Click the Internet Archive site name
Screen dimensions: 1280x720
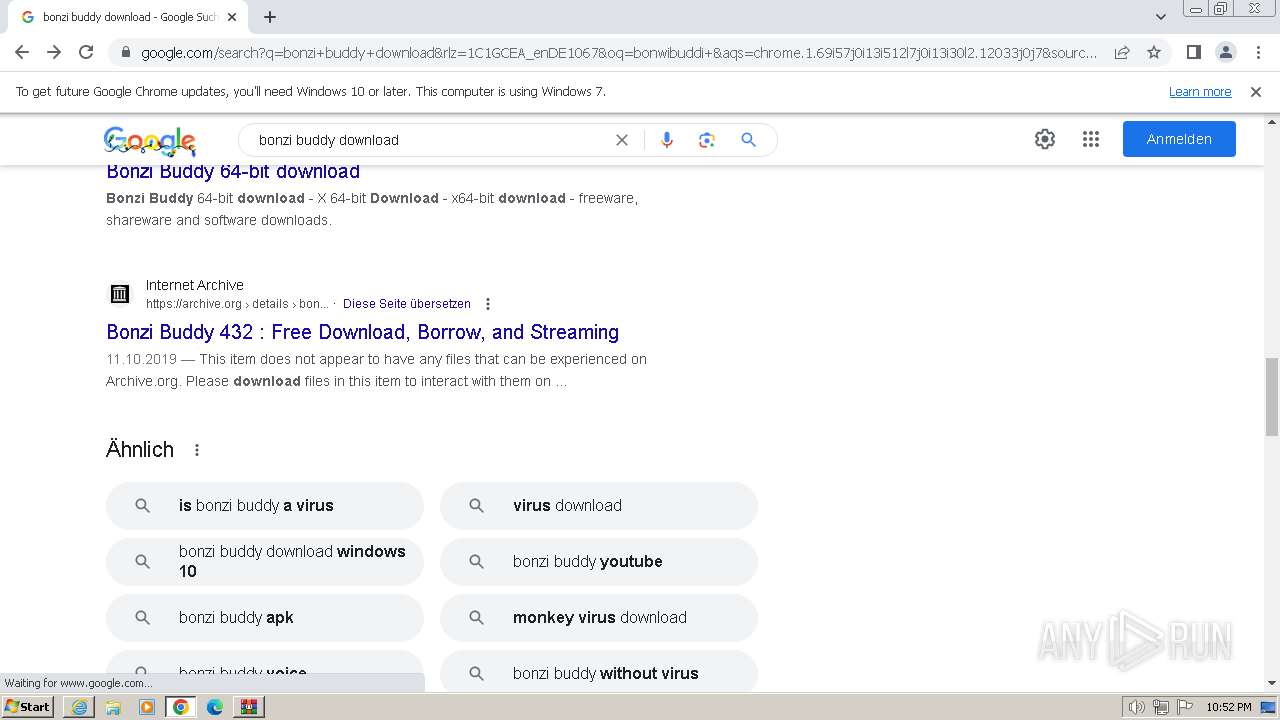pyautogui.click(x=195, y=285)
